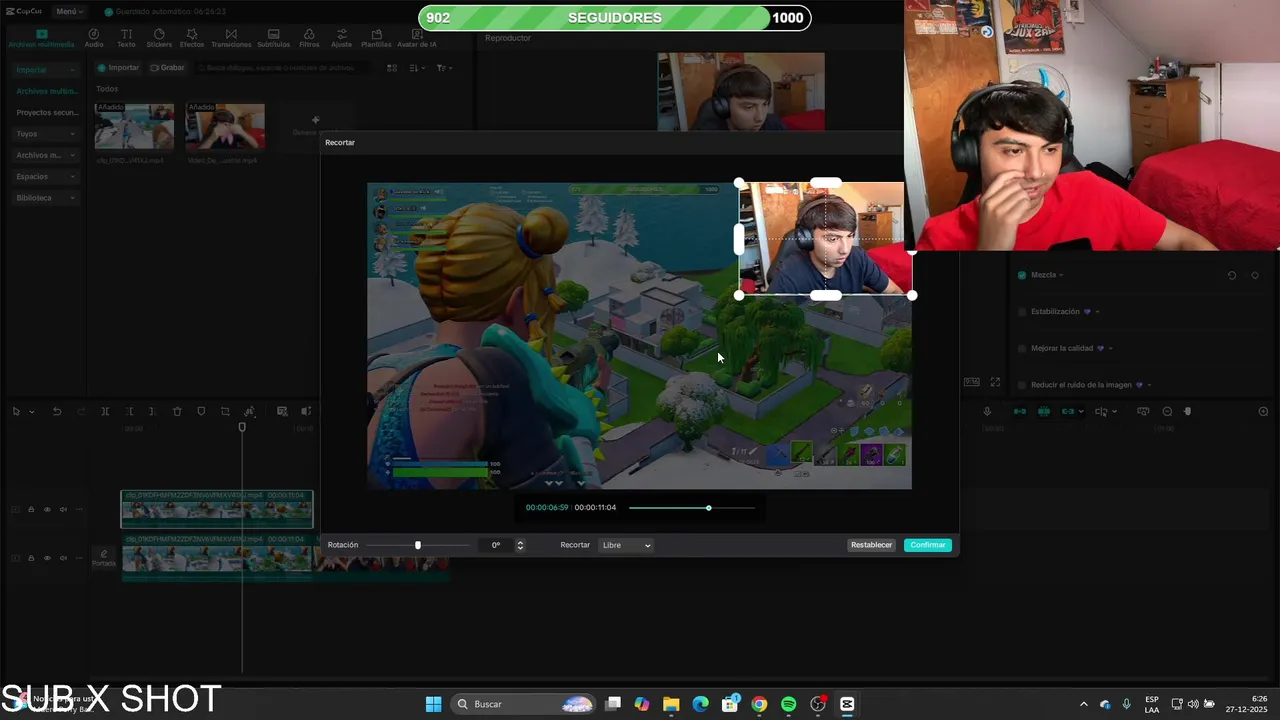Click the Rotación slider handle
The height and width of the screenshot is (720, 1280).
tap(418, 545)
